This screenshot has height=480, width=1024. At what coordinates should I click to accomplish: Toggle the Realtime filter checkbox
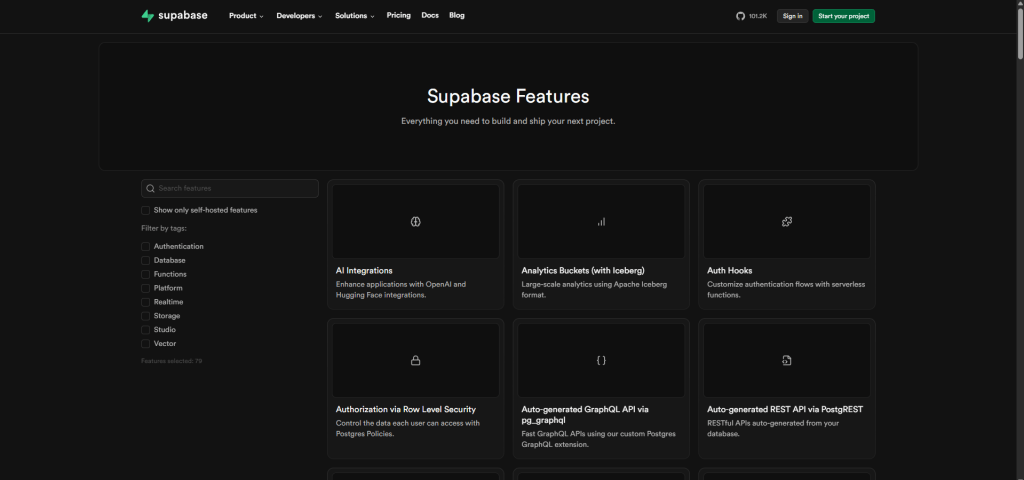(x=146, y=302)
